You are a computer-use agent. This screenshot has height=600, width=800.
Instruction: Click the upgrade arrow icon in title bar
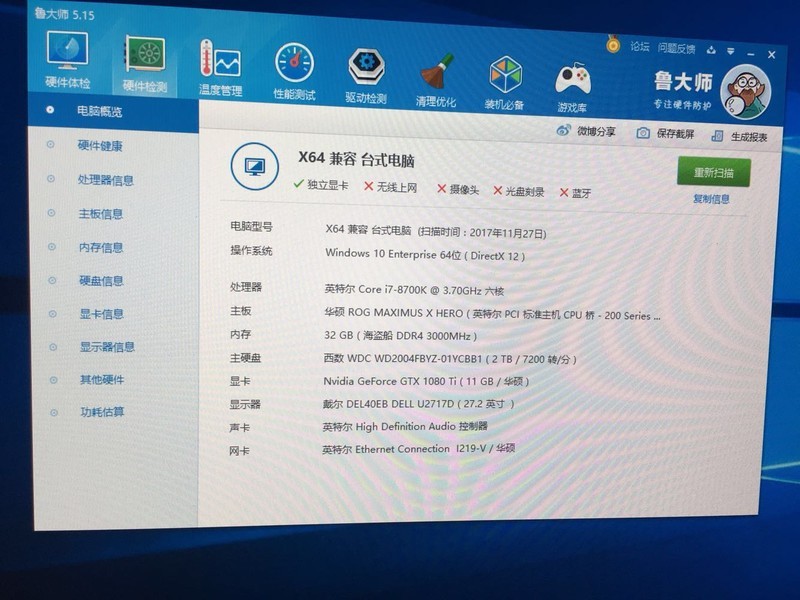tap(711, 50)
